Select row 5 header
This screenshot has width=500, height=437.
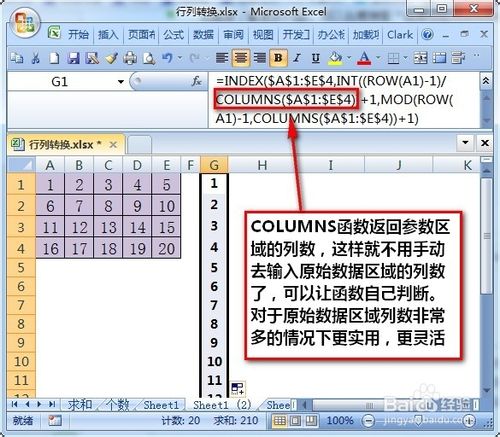[21, 267]
